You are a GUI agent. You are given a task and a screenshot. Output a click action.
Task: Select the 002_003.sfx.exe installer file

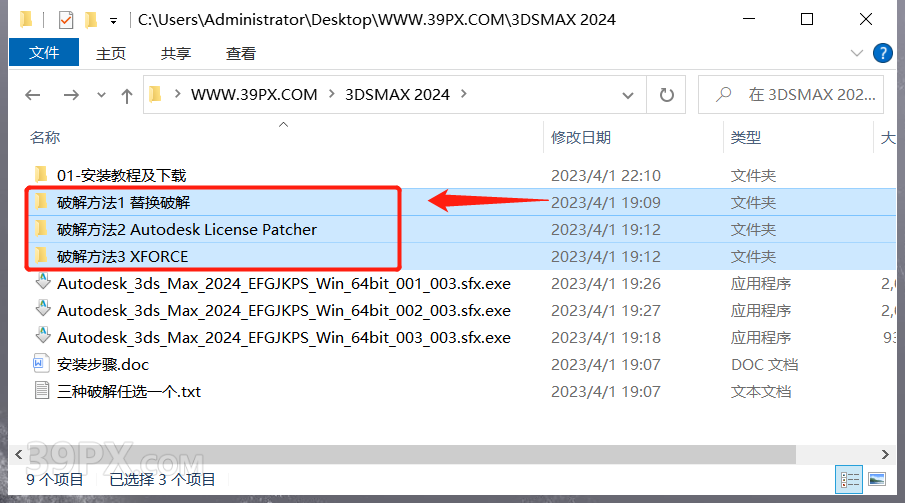(283, 311)
